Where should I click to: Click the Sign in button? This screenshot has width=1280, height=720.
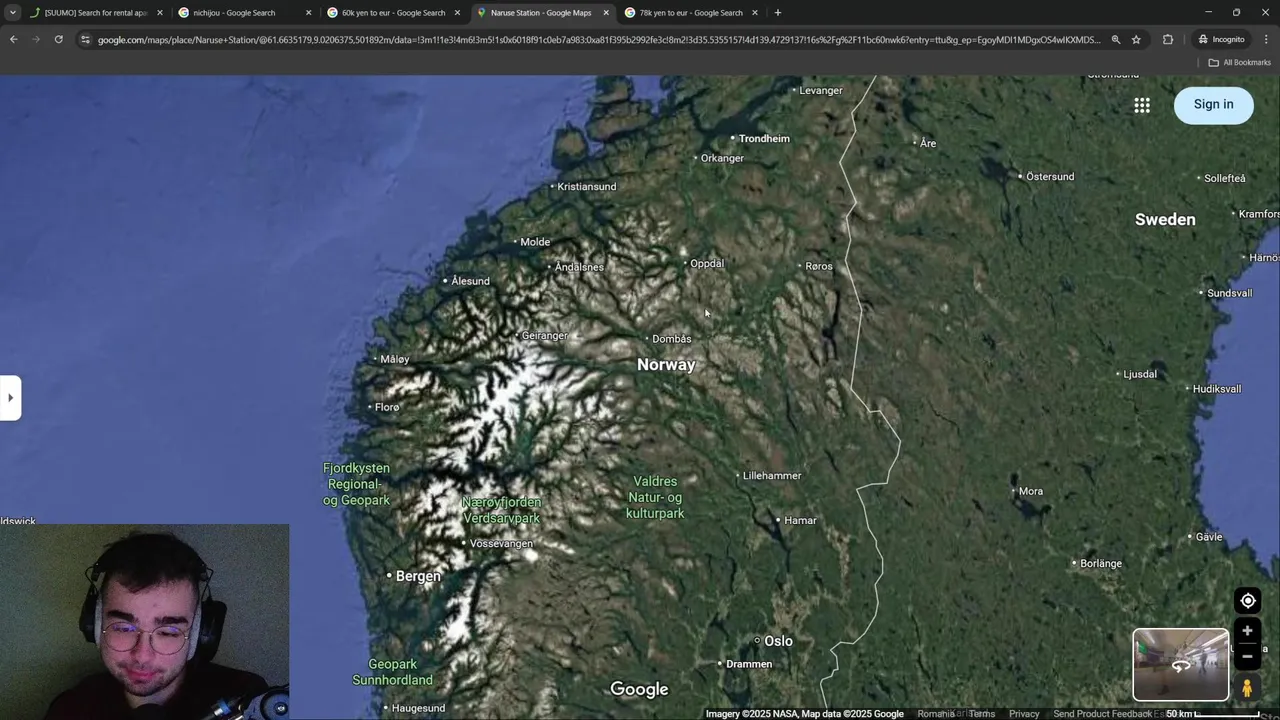(1213, 105)
